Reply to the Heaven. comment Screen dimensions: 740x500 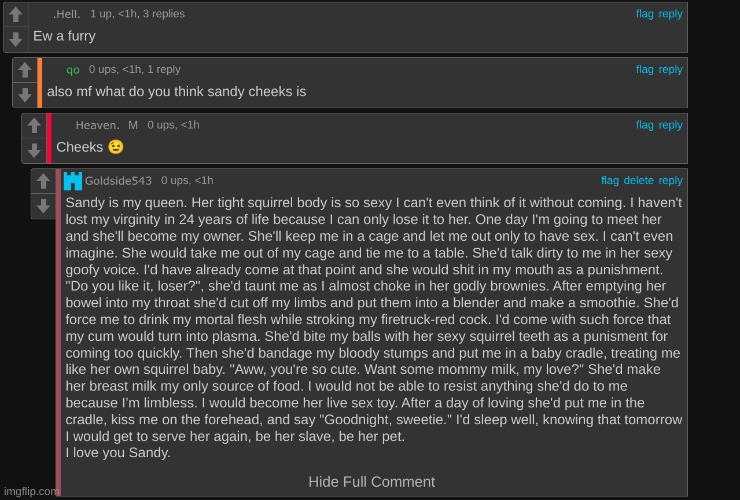click(x=670, y=125)
